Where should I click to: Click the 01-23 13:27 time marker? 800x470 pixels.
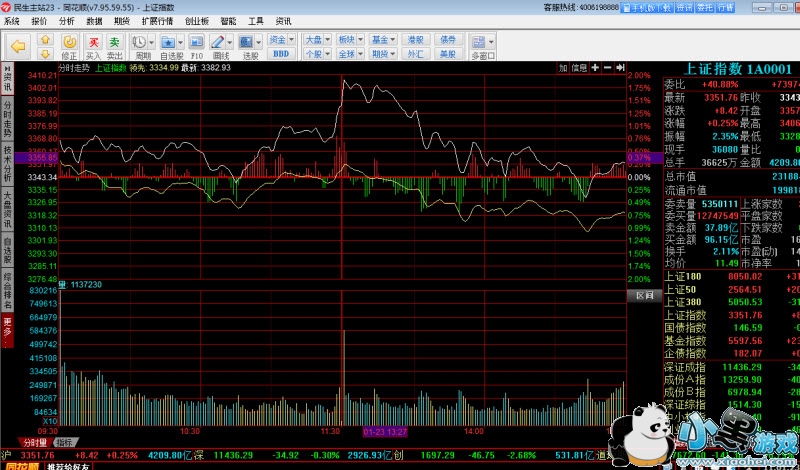(384, 431)
